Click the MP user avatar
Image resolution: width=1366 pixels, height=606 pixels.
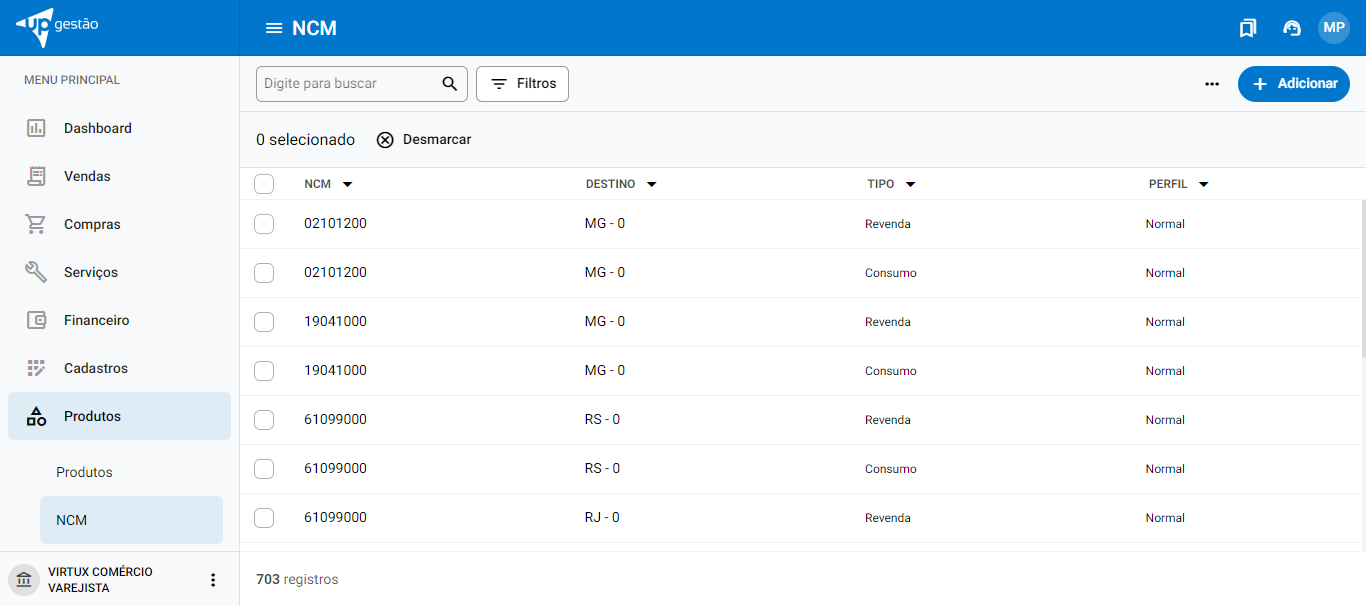coord(1334,28)
